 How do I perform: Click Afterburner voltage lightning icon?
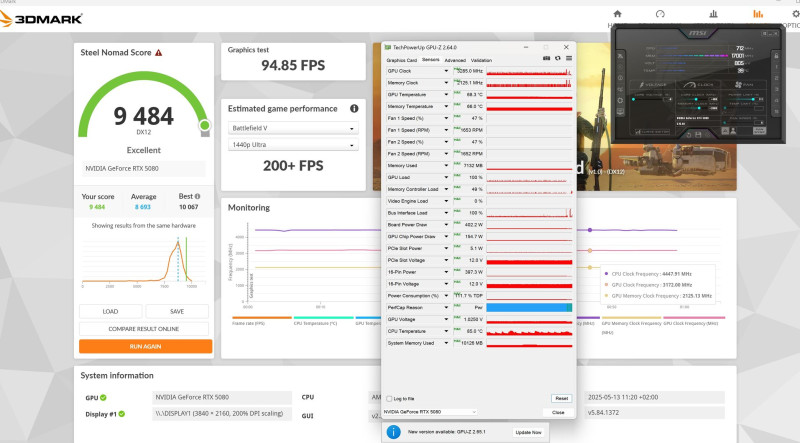tap(641, 85)
